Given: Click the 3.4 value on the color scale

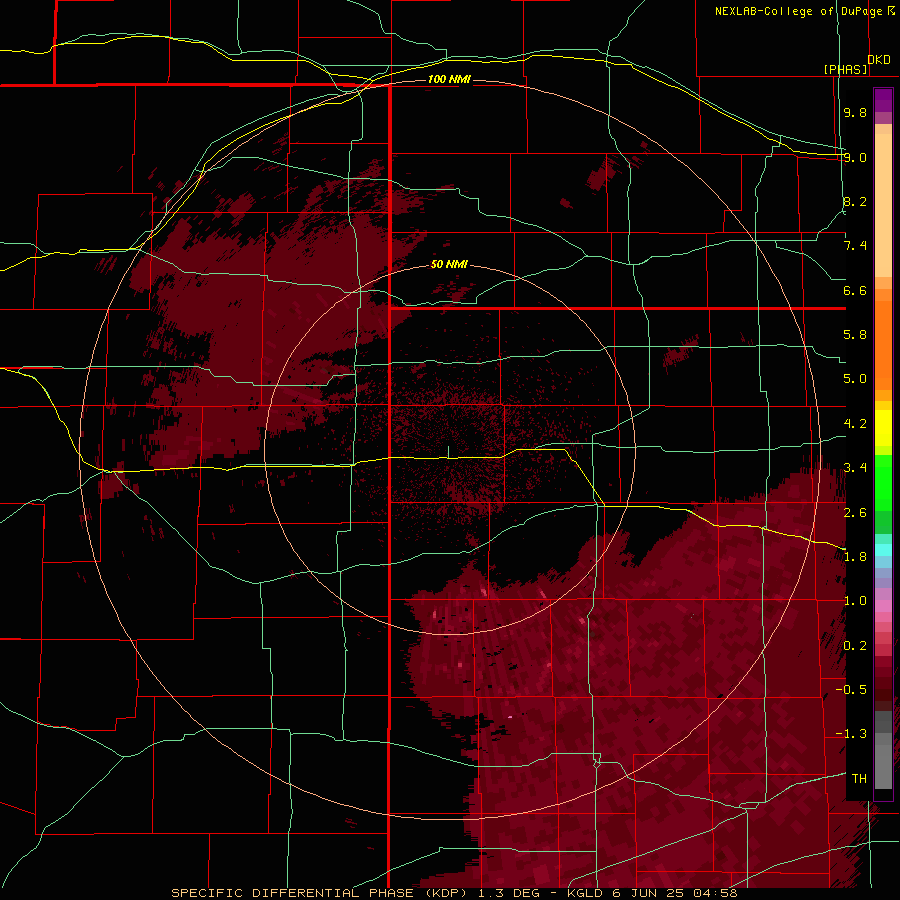Looking at the screenshot, I should 855,468.
